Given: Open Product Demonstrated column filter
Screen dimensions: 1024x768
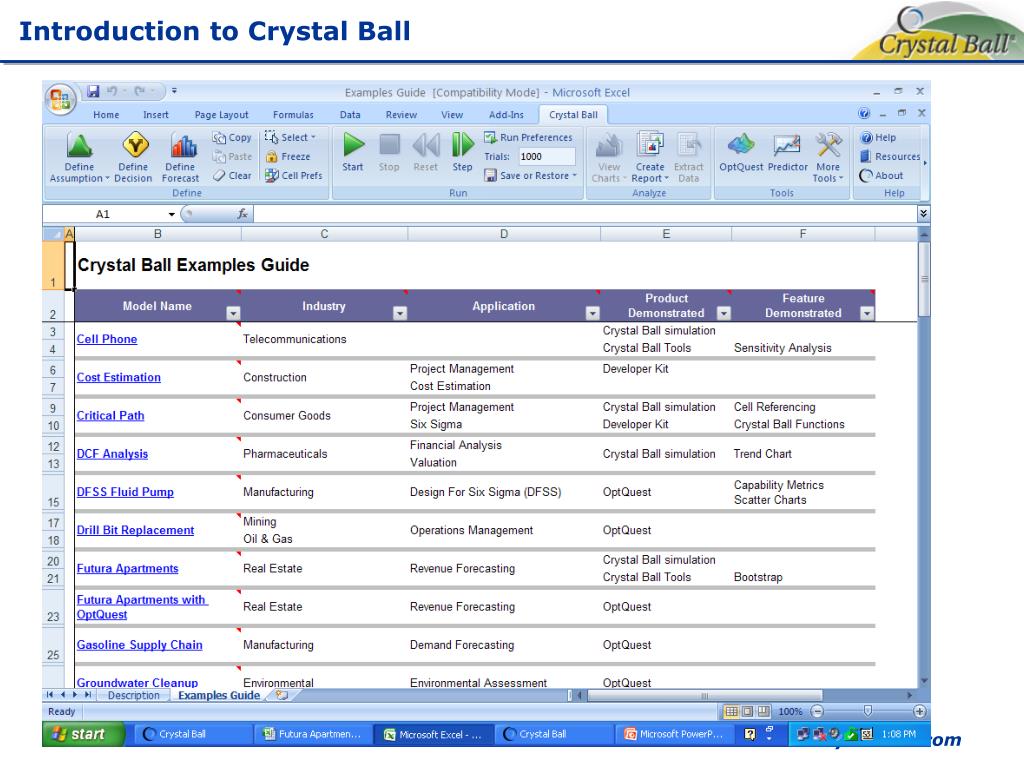Looking at the screenshot, I should click(724, 313).
